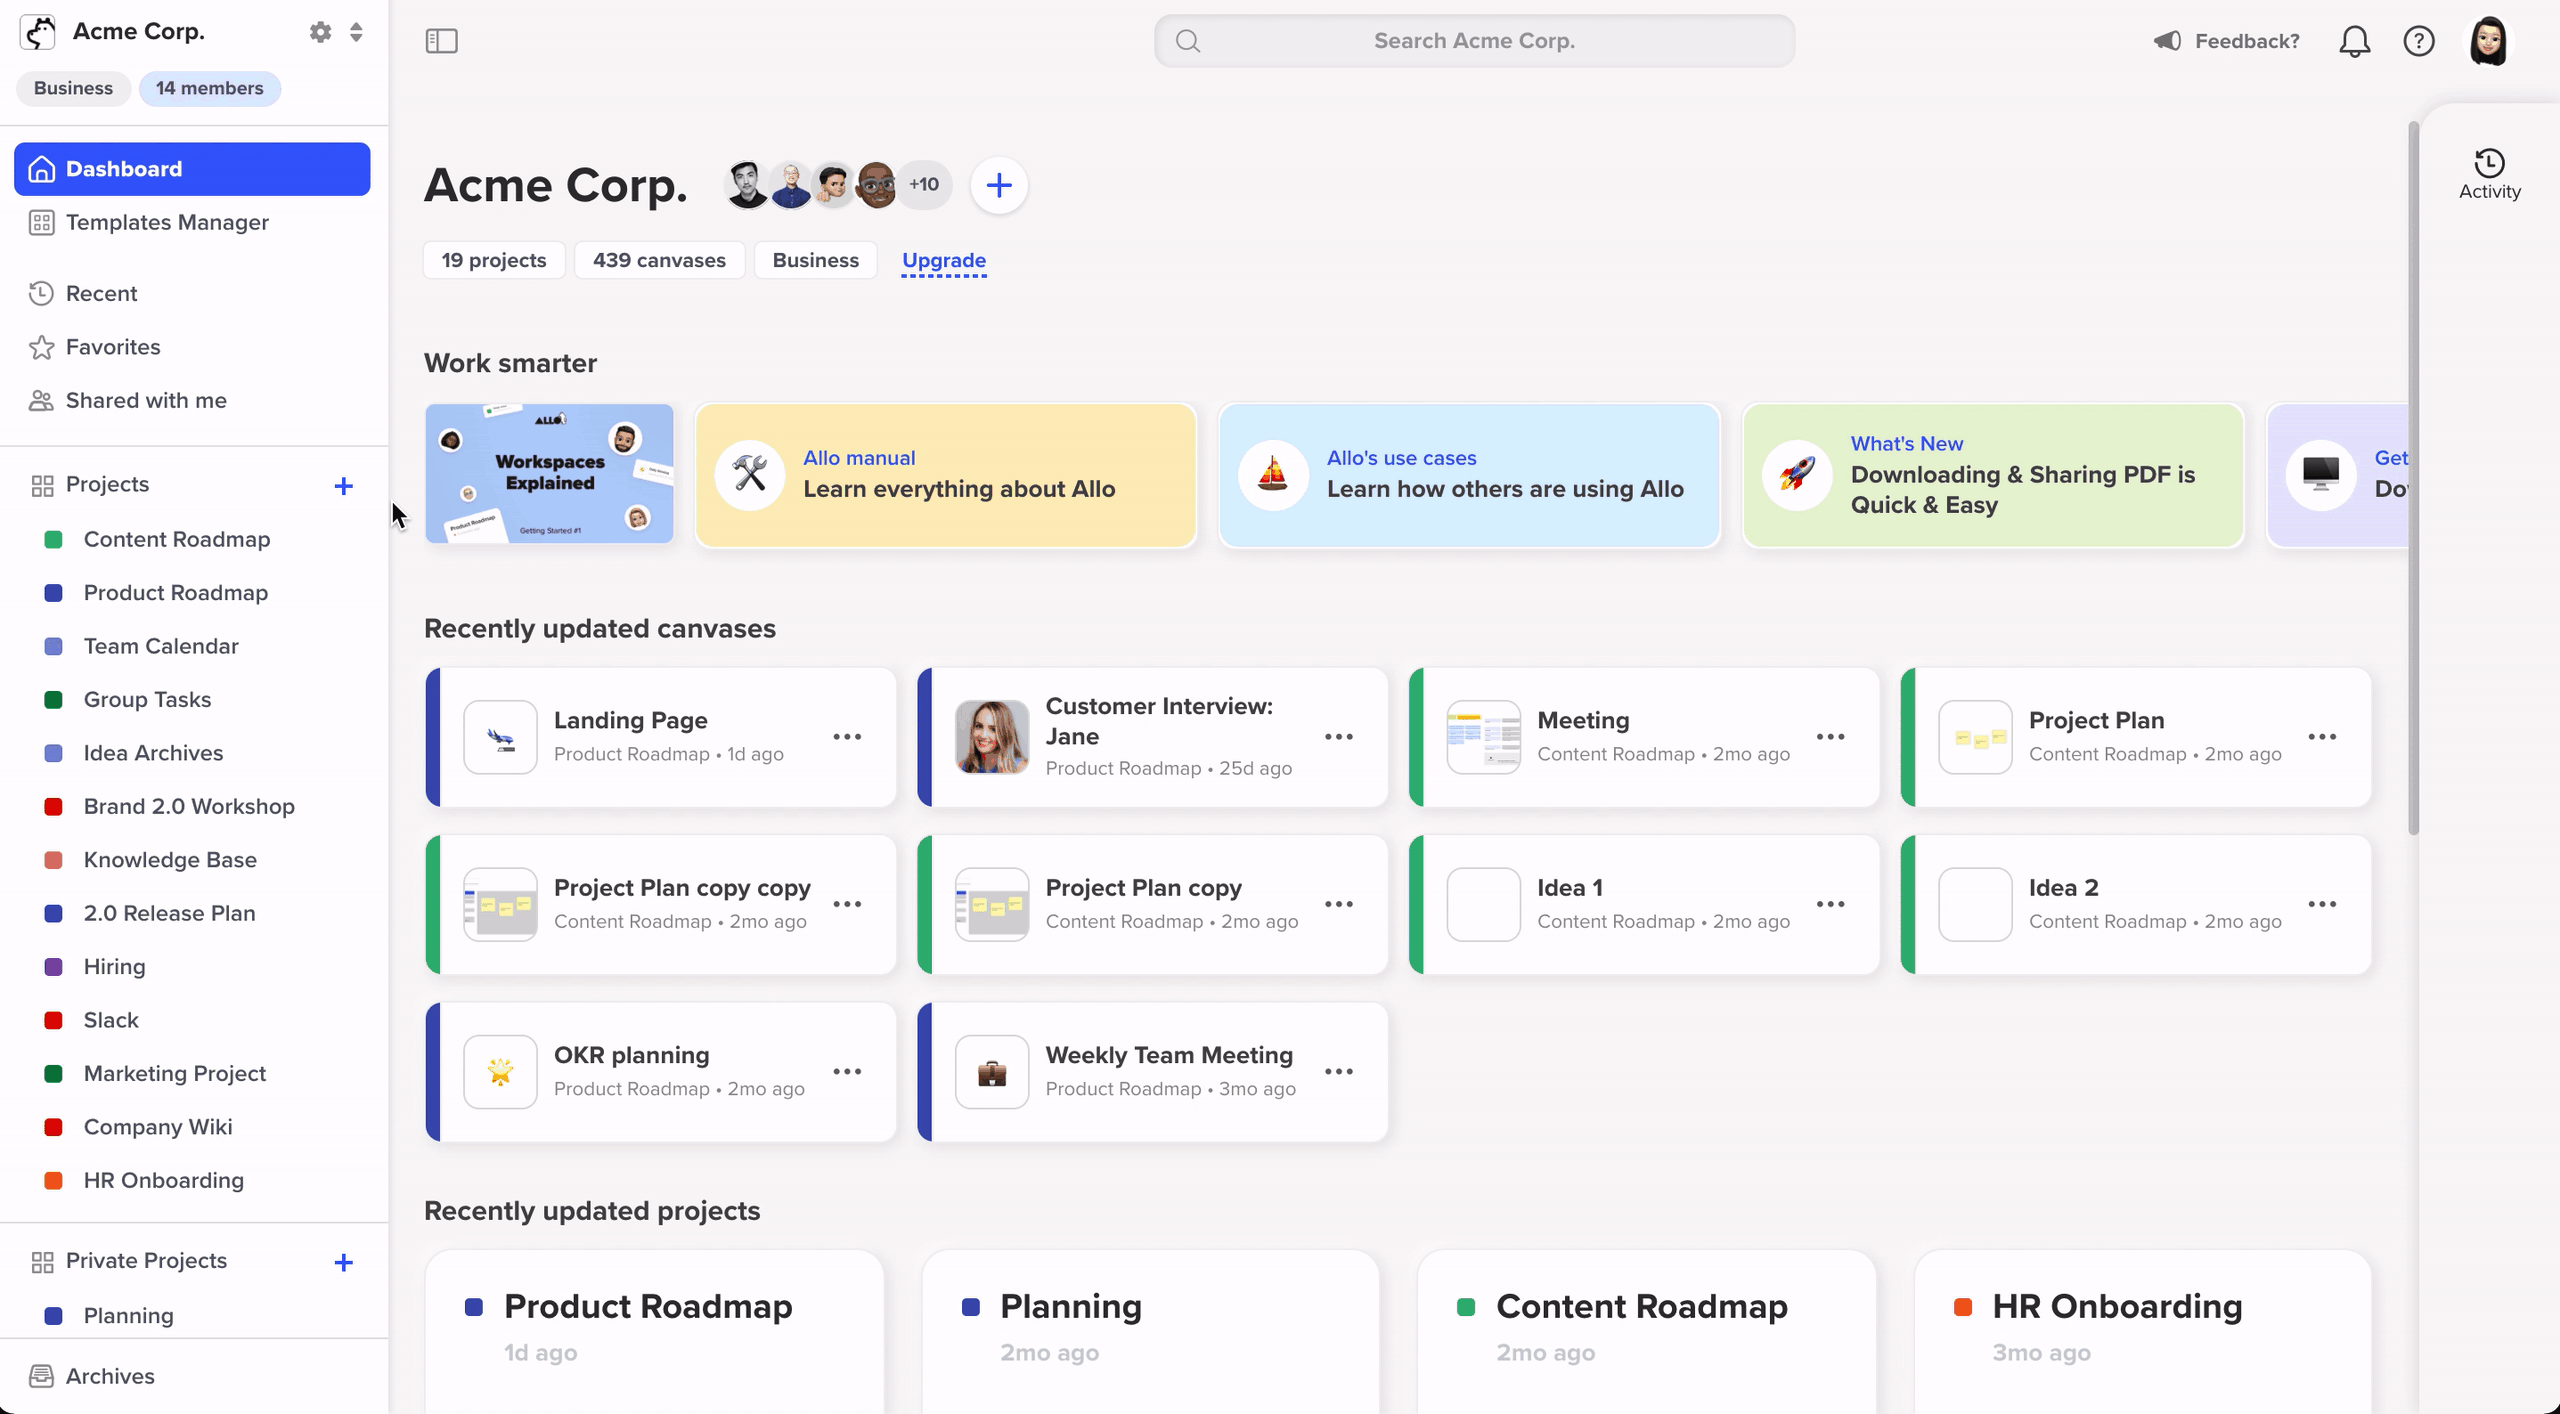Screen dimensions: 2560x1414
Task: Click the Feedback megaphone icon
Action: pyautogui.click(x=2167, y=41)
